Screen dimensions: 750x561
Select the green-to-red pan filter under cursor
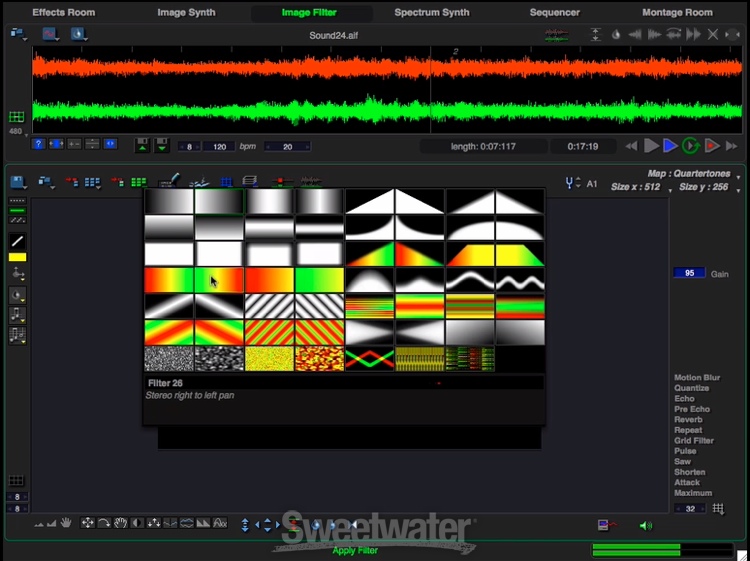point(219,280)
